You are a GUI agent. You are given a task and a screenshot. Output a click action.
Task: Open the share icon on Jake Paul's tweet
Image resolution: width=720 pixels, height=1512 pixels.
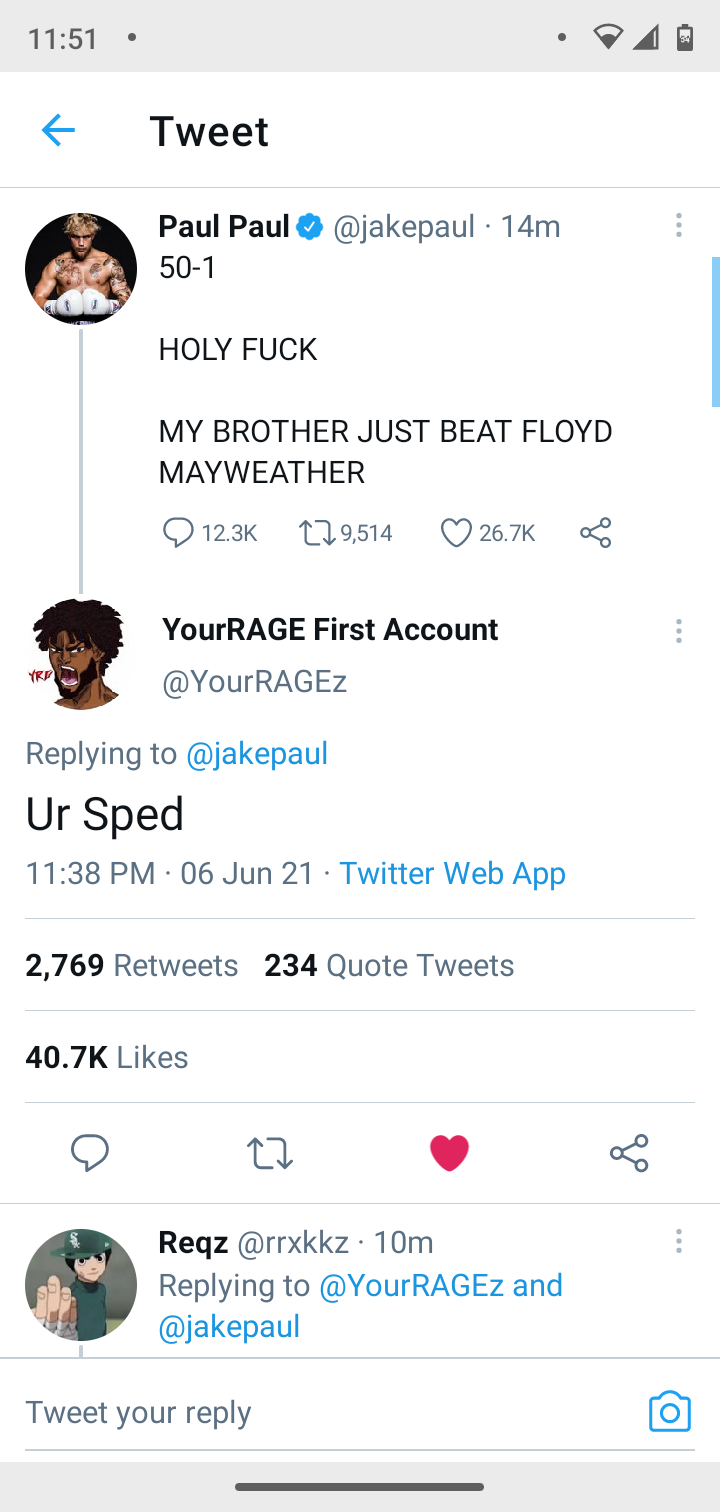595,533
